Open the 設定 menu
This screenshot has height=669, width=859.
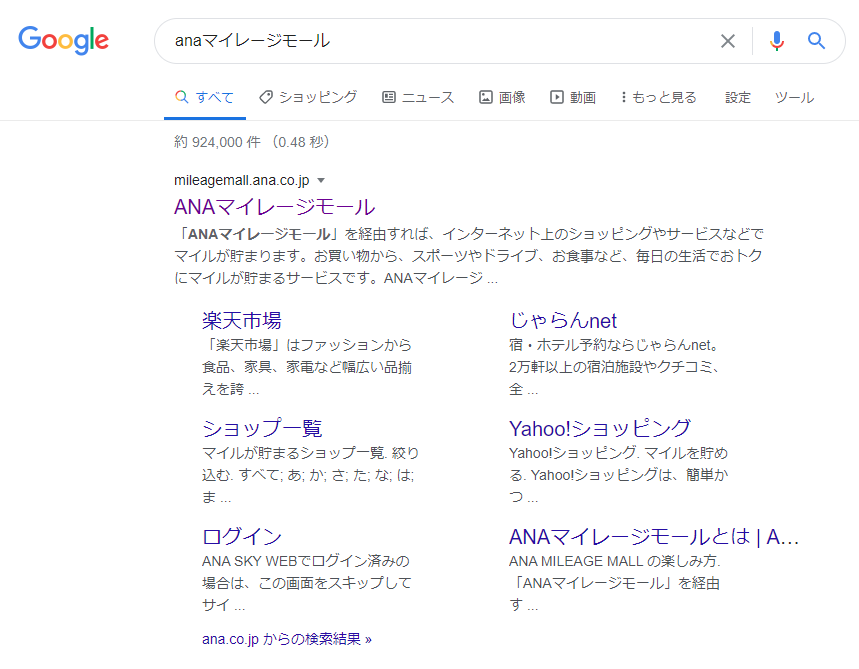point(738,97)
